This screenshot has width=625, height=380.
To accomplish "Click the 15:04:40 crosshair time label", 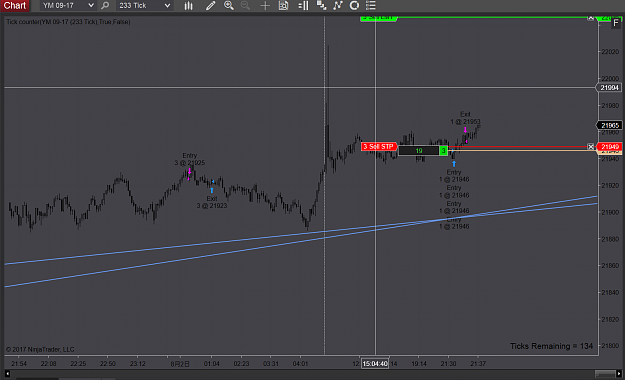I will point(375,364).
